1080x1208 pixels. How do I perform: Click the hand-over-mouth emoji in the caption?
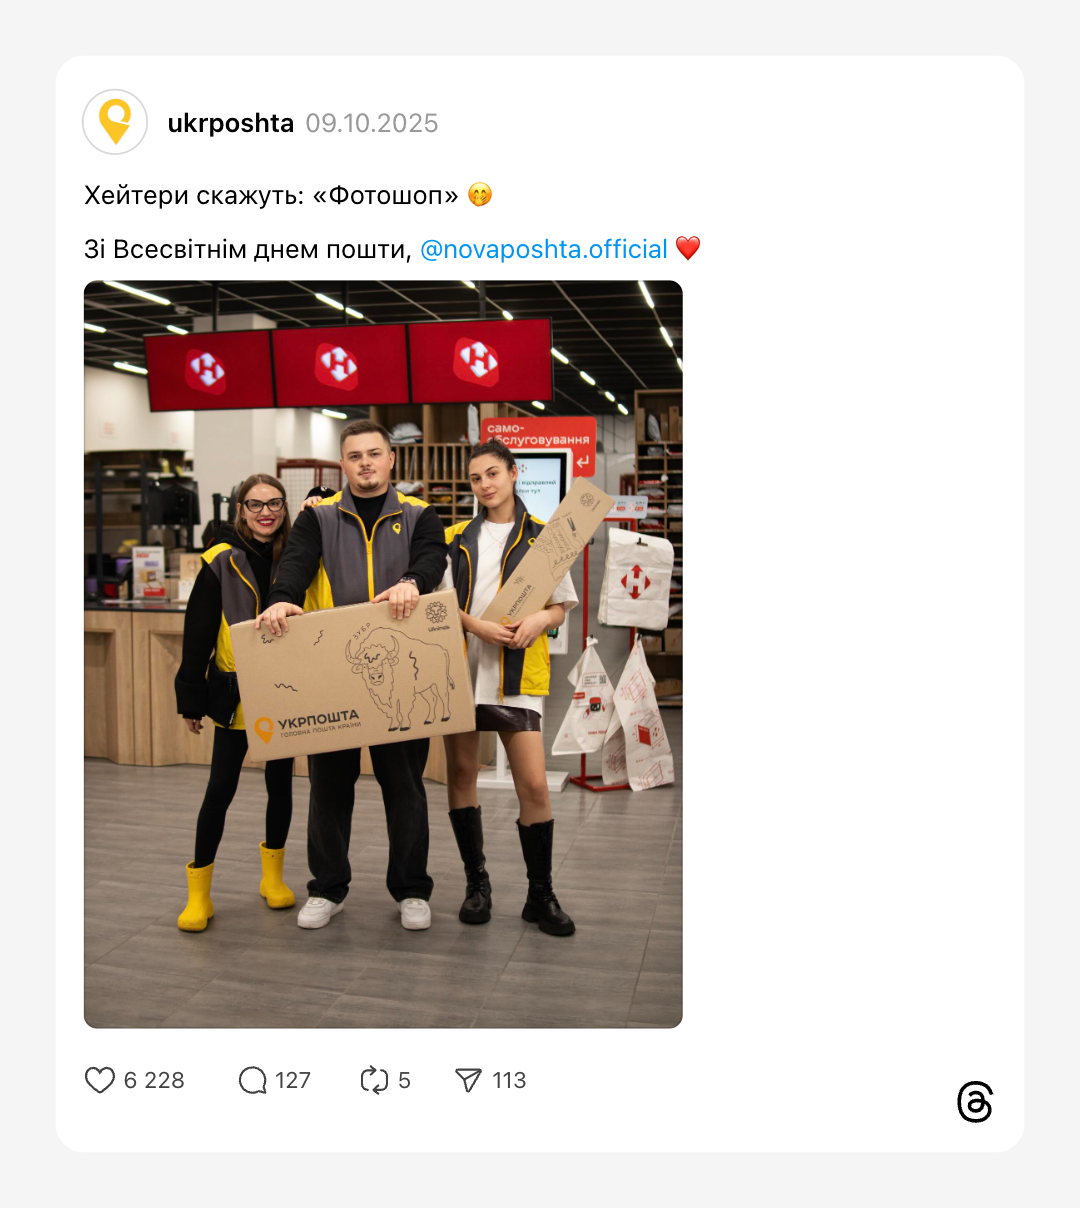pyautogui.click(x=480, y=194)
